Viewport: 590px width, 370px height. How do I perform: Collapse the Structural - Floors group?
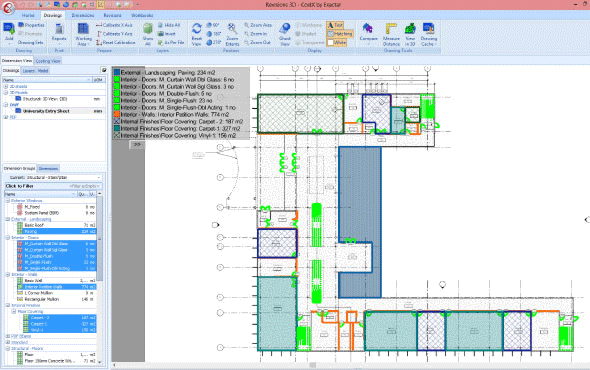pyautogui.click(x=8, y=349)
